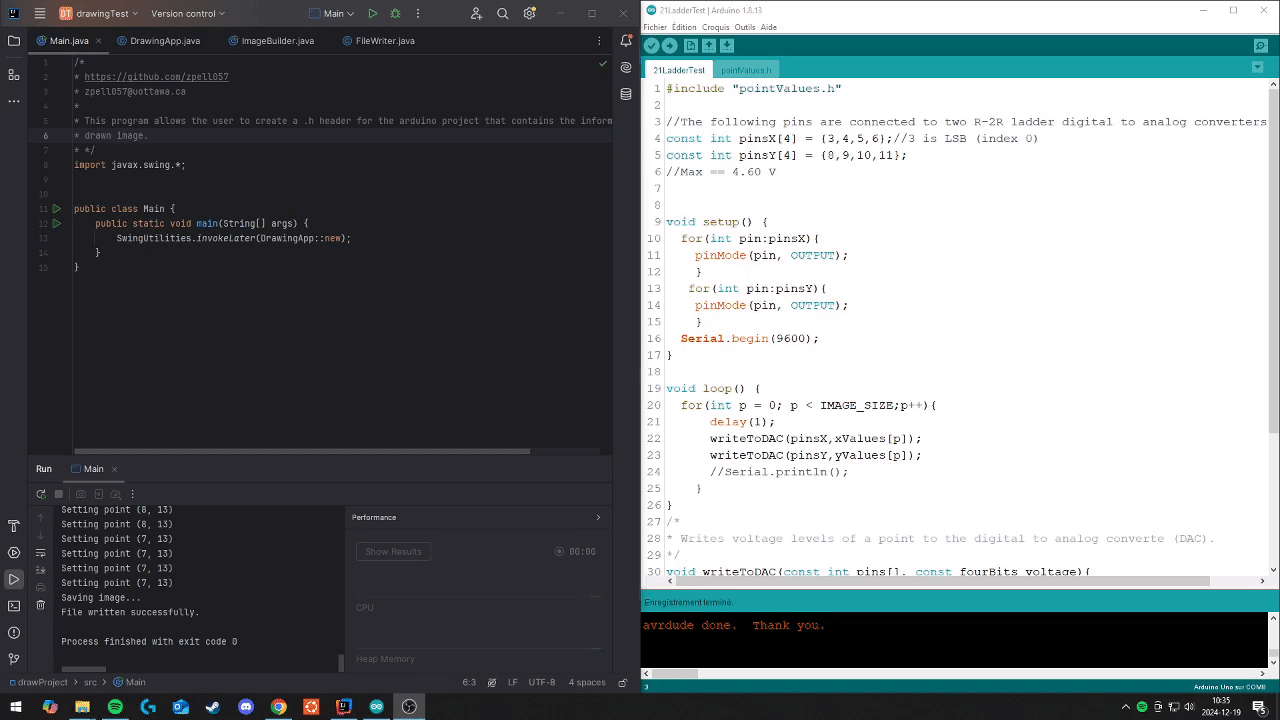Open IntelliJ settings gear
This screenshot has width=1280, height=720.
click(530, 14)
